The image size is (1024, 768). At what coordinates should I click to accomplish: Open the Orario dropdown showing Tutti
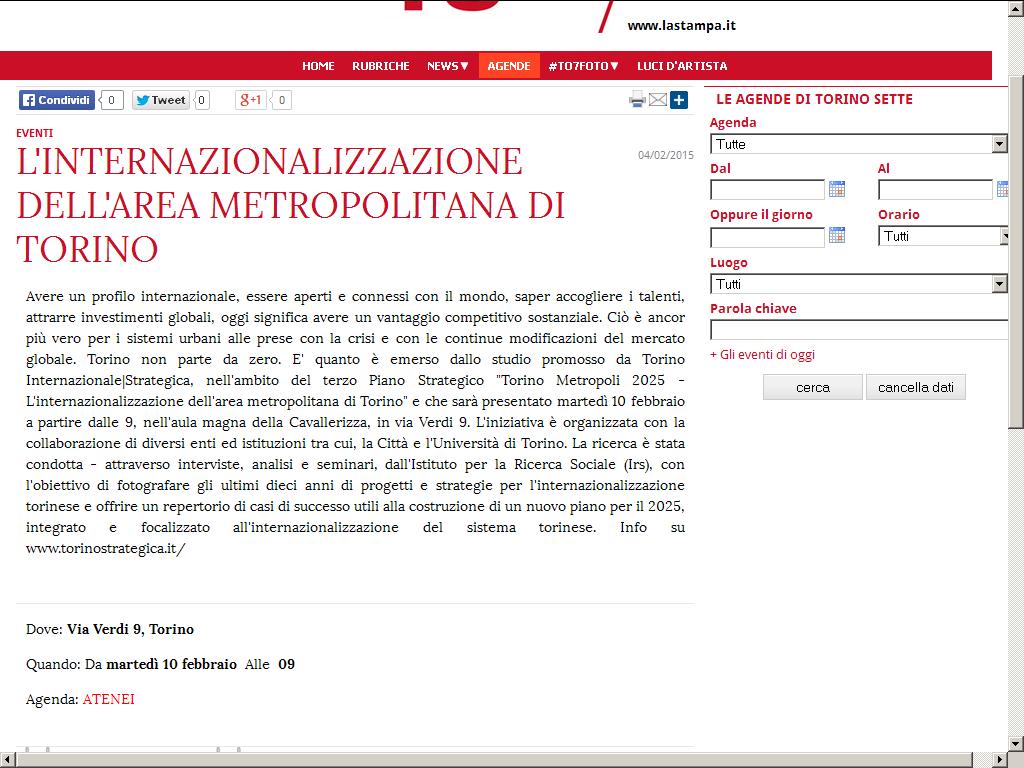(944, 236)
